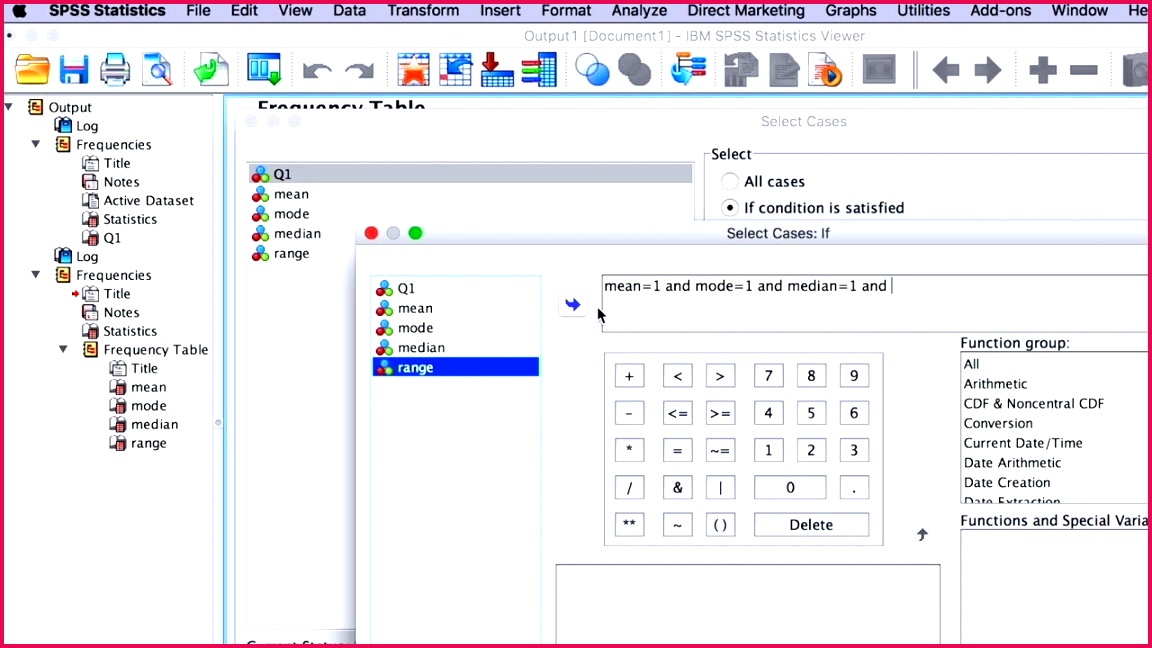The height and width of the screenshot is (648, 1152).
Task: Click the less-than-or-equal operator button
Action: pos(677,413)
